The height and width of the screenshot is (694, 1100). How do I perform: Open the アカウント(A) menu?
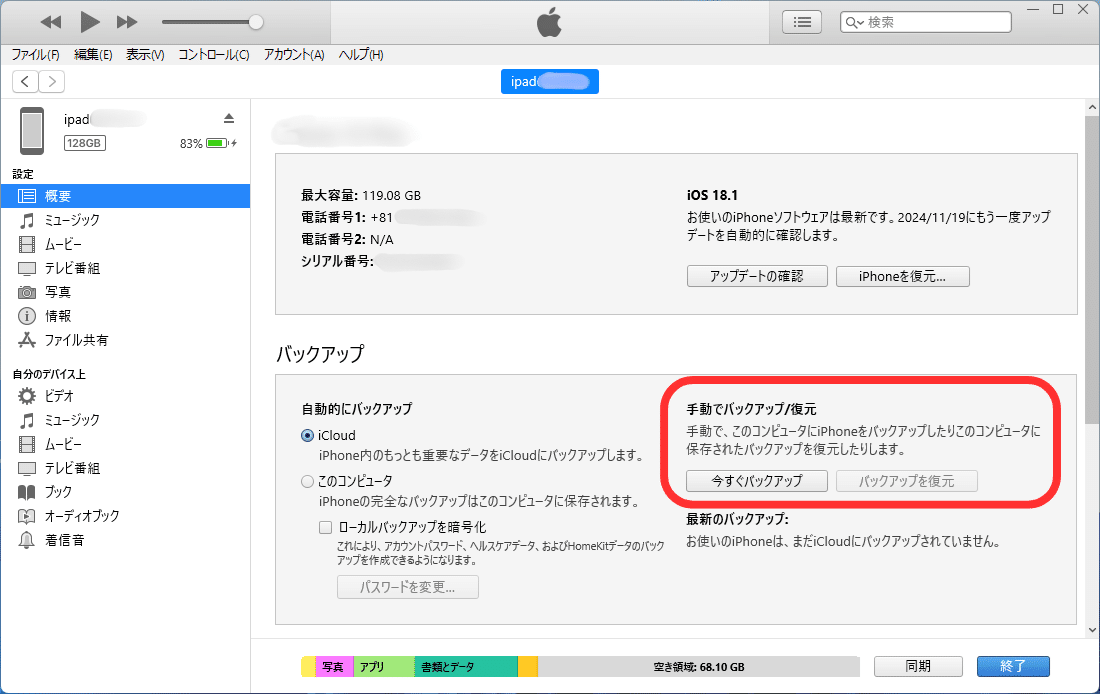[294, 55]
